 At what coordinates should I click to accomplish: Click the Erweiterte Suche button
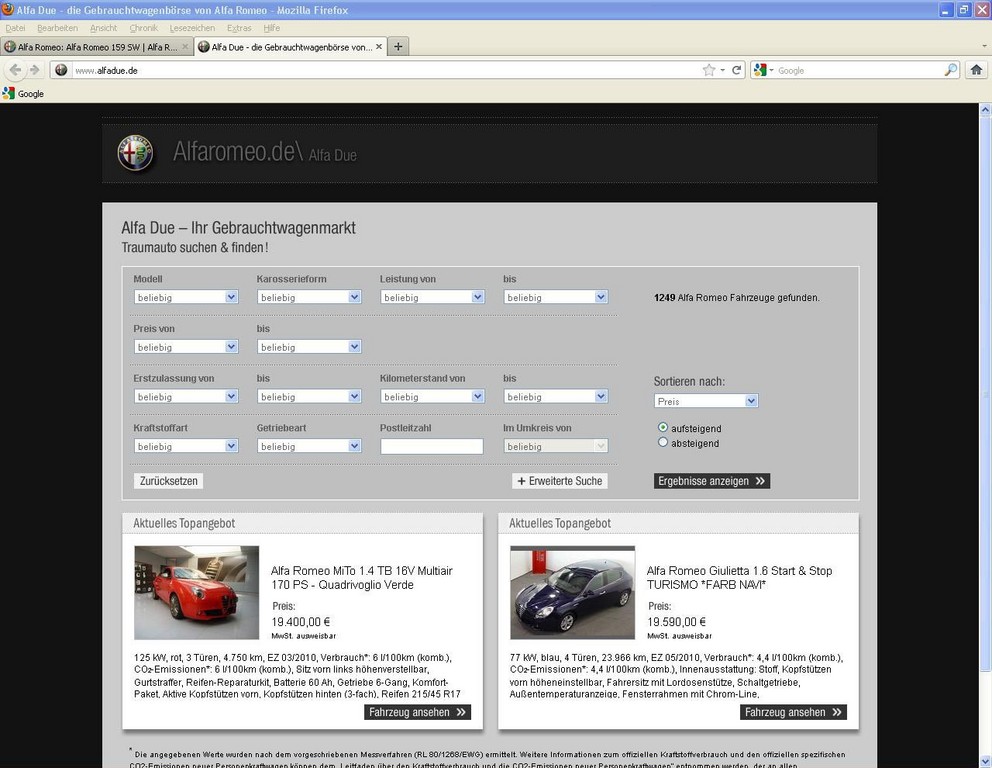pos(560,481)
